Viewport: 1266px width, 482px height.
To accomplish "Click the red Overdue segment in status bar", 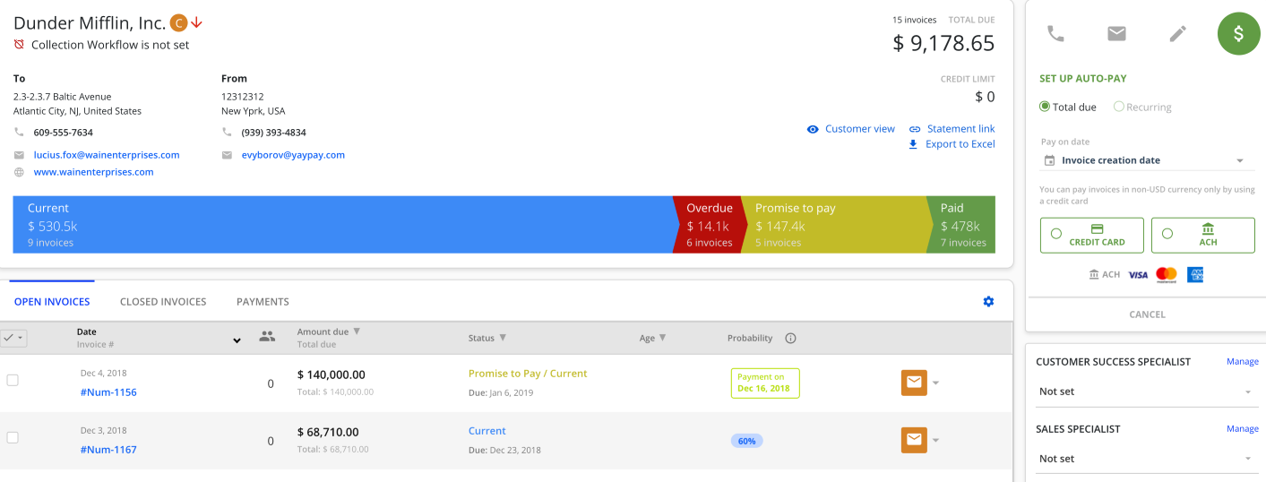I will (x=707, y=224).
